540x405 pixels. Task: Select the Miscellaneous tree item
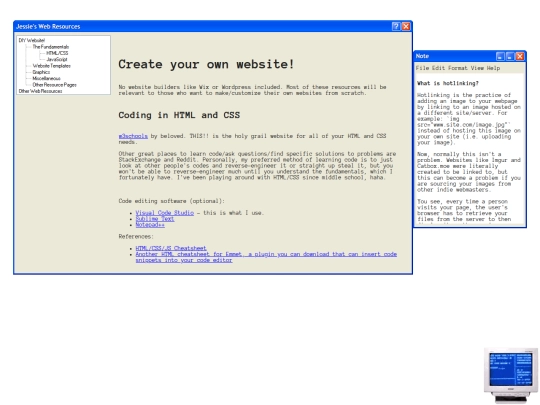46,79
